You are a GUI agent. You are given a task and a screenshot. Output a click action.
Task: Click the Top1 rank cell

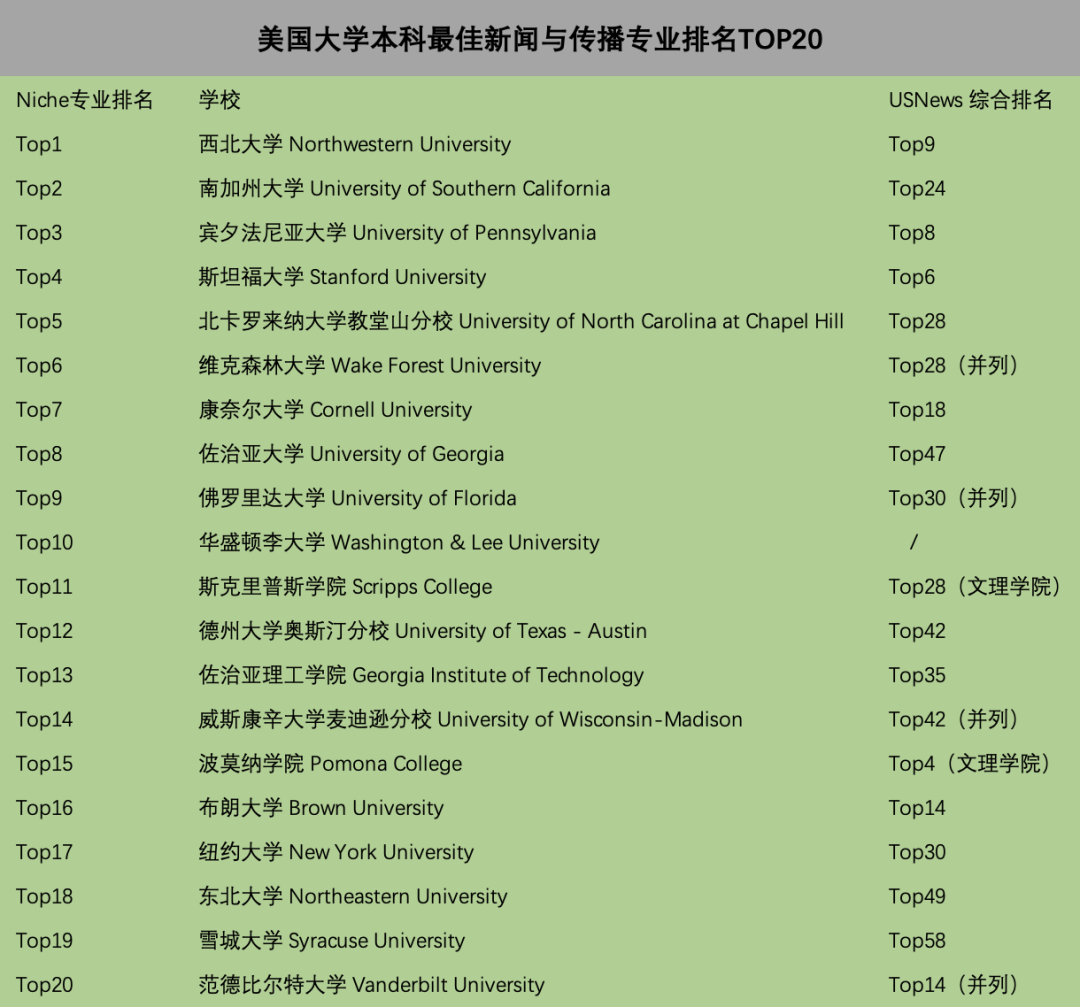[39, 145]
